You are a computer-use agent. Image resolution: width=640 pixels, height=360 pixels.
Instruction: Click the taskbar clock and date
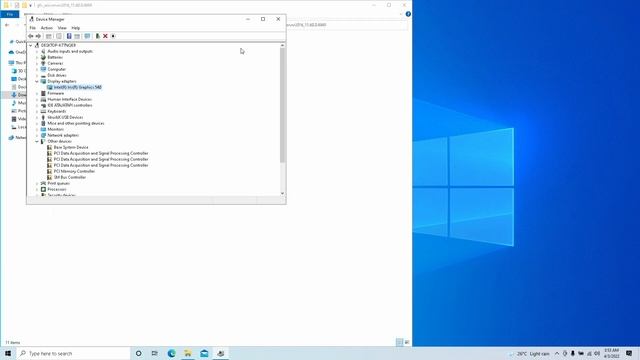click(x=612, y=353)
